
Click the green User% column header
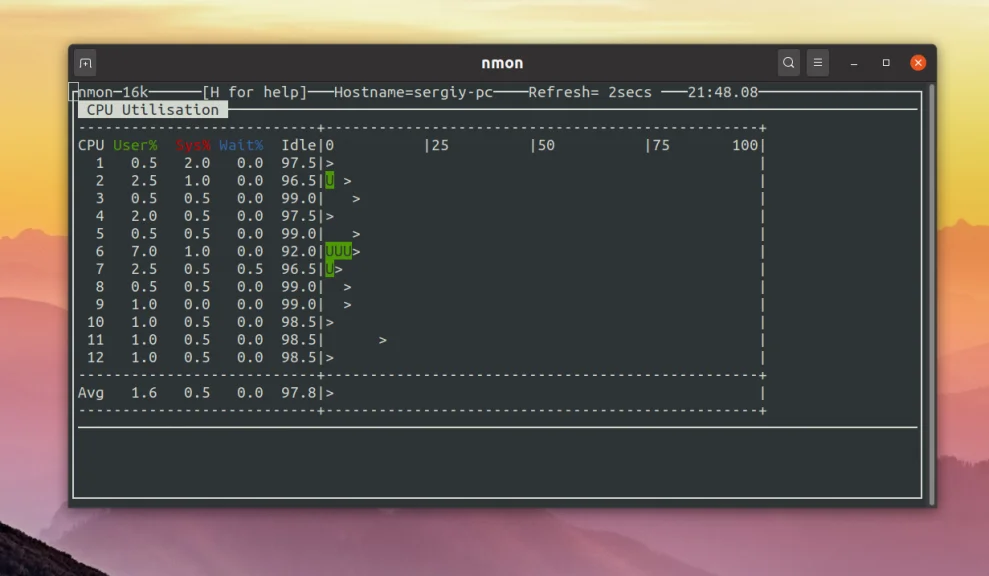point(135,146)
